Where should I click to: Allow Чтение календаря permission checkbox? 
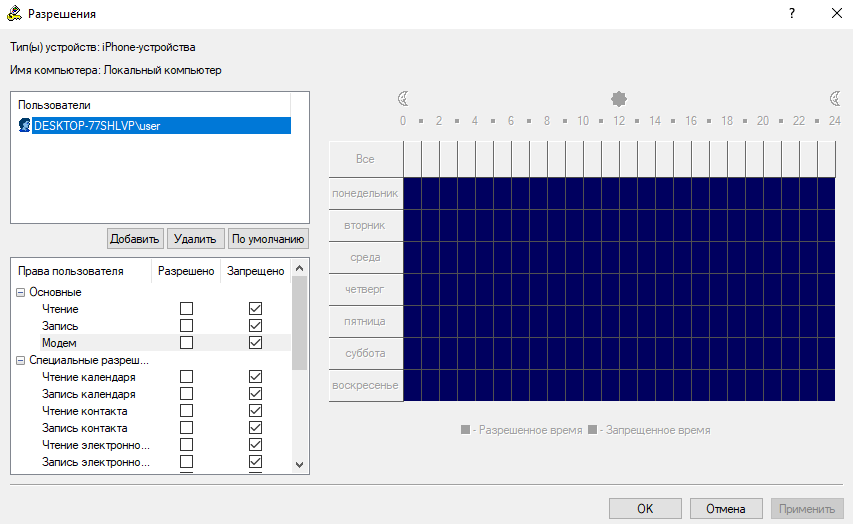tap(186, 377)
